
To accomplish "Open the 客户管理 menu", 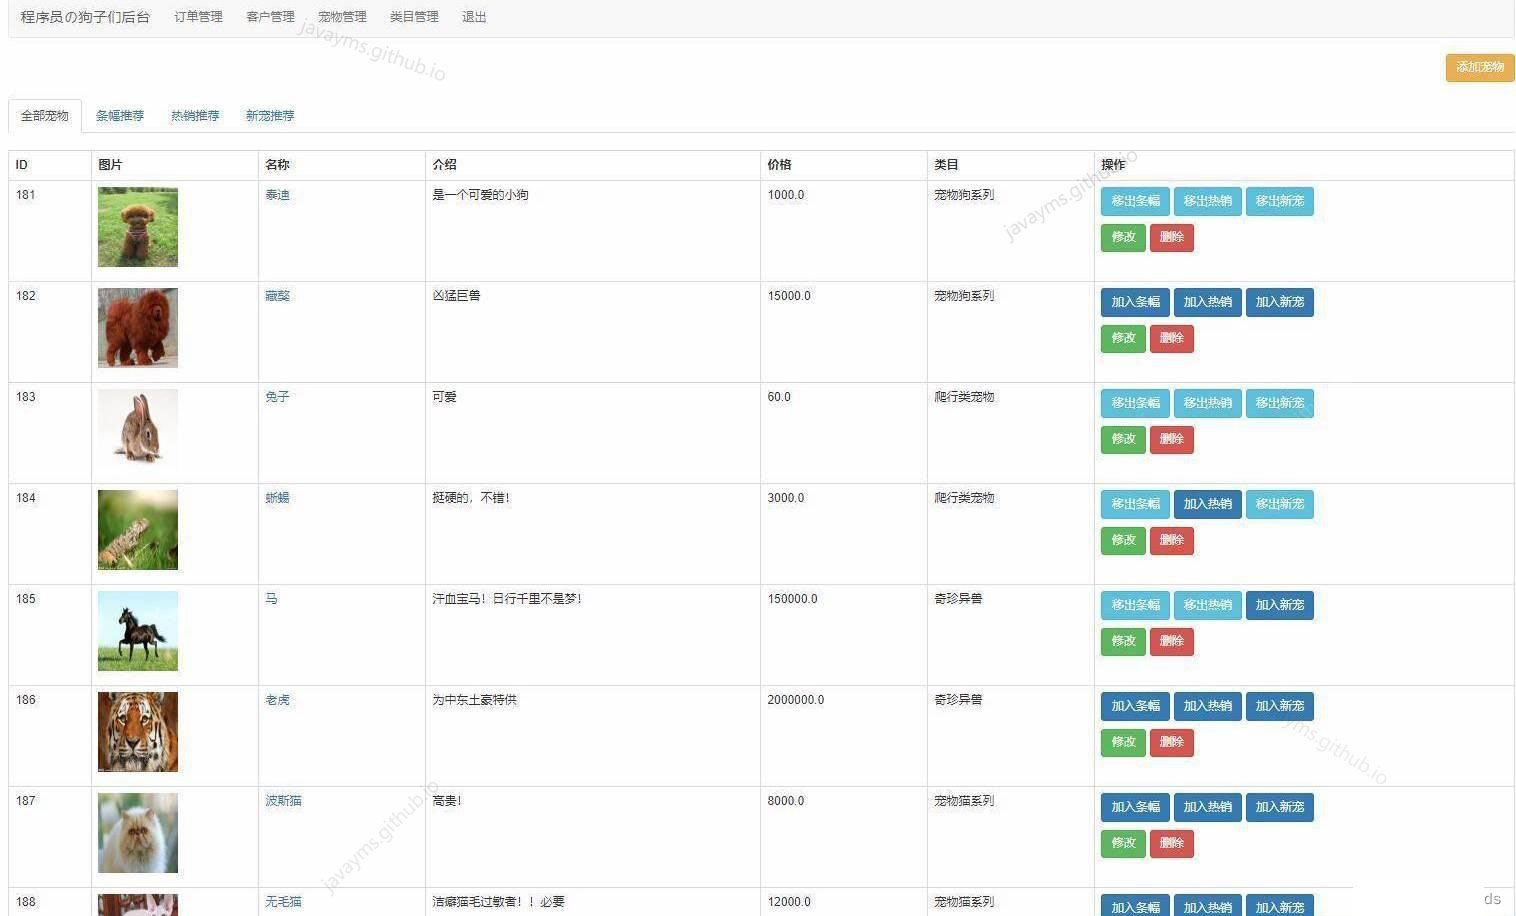I will pos(269,16).
